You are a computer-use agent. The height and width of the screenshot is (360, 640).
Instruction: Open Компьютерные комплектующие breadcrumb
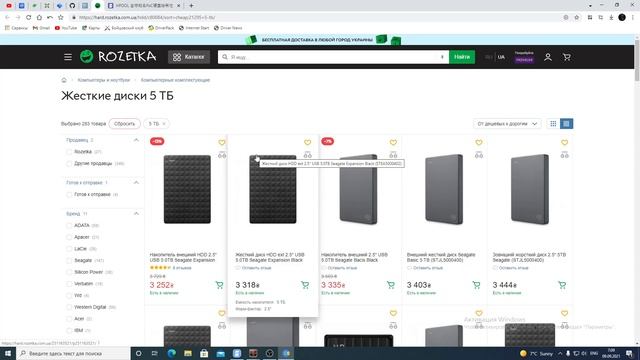point(175,80)
